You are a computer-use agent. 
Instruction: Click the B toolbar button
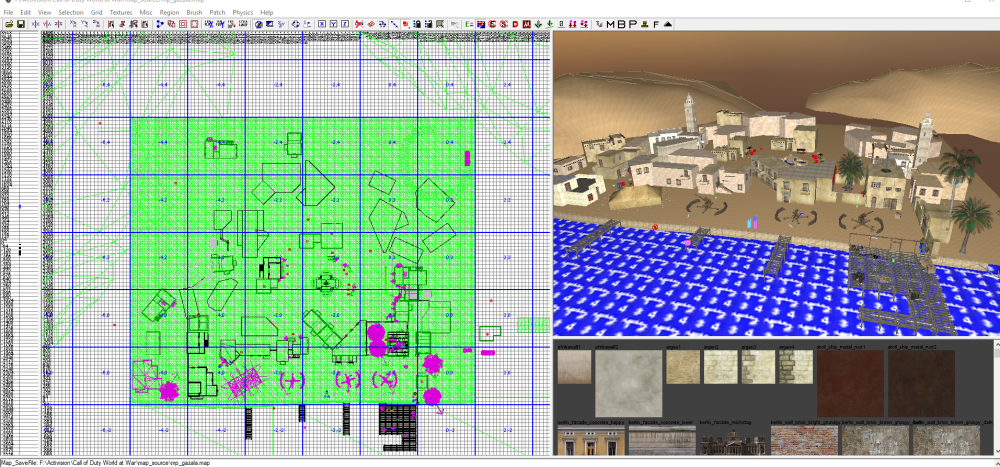click(x=622, y=21)
